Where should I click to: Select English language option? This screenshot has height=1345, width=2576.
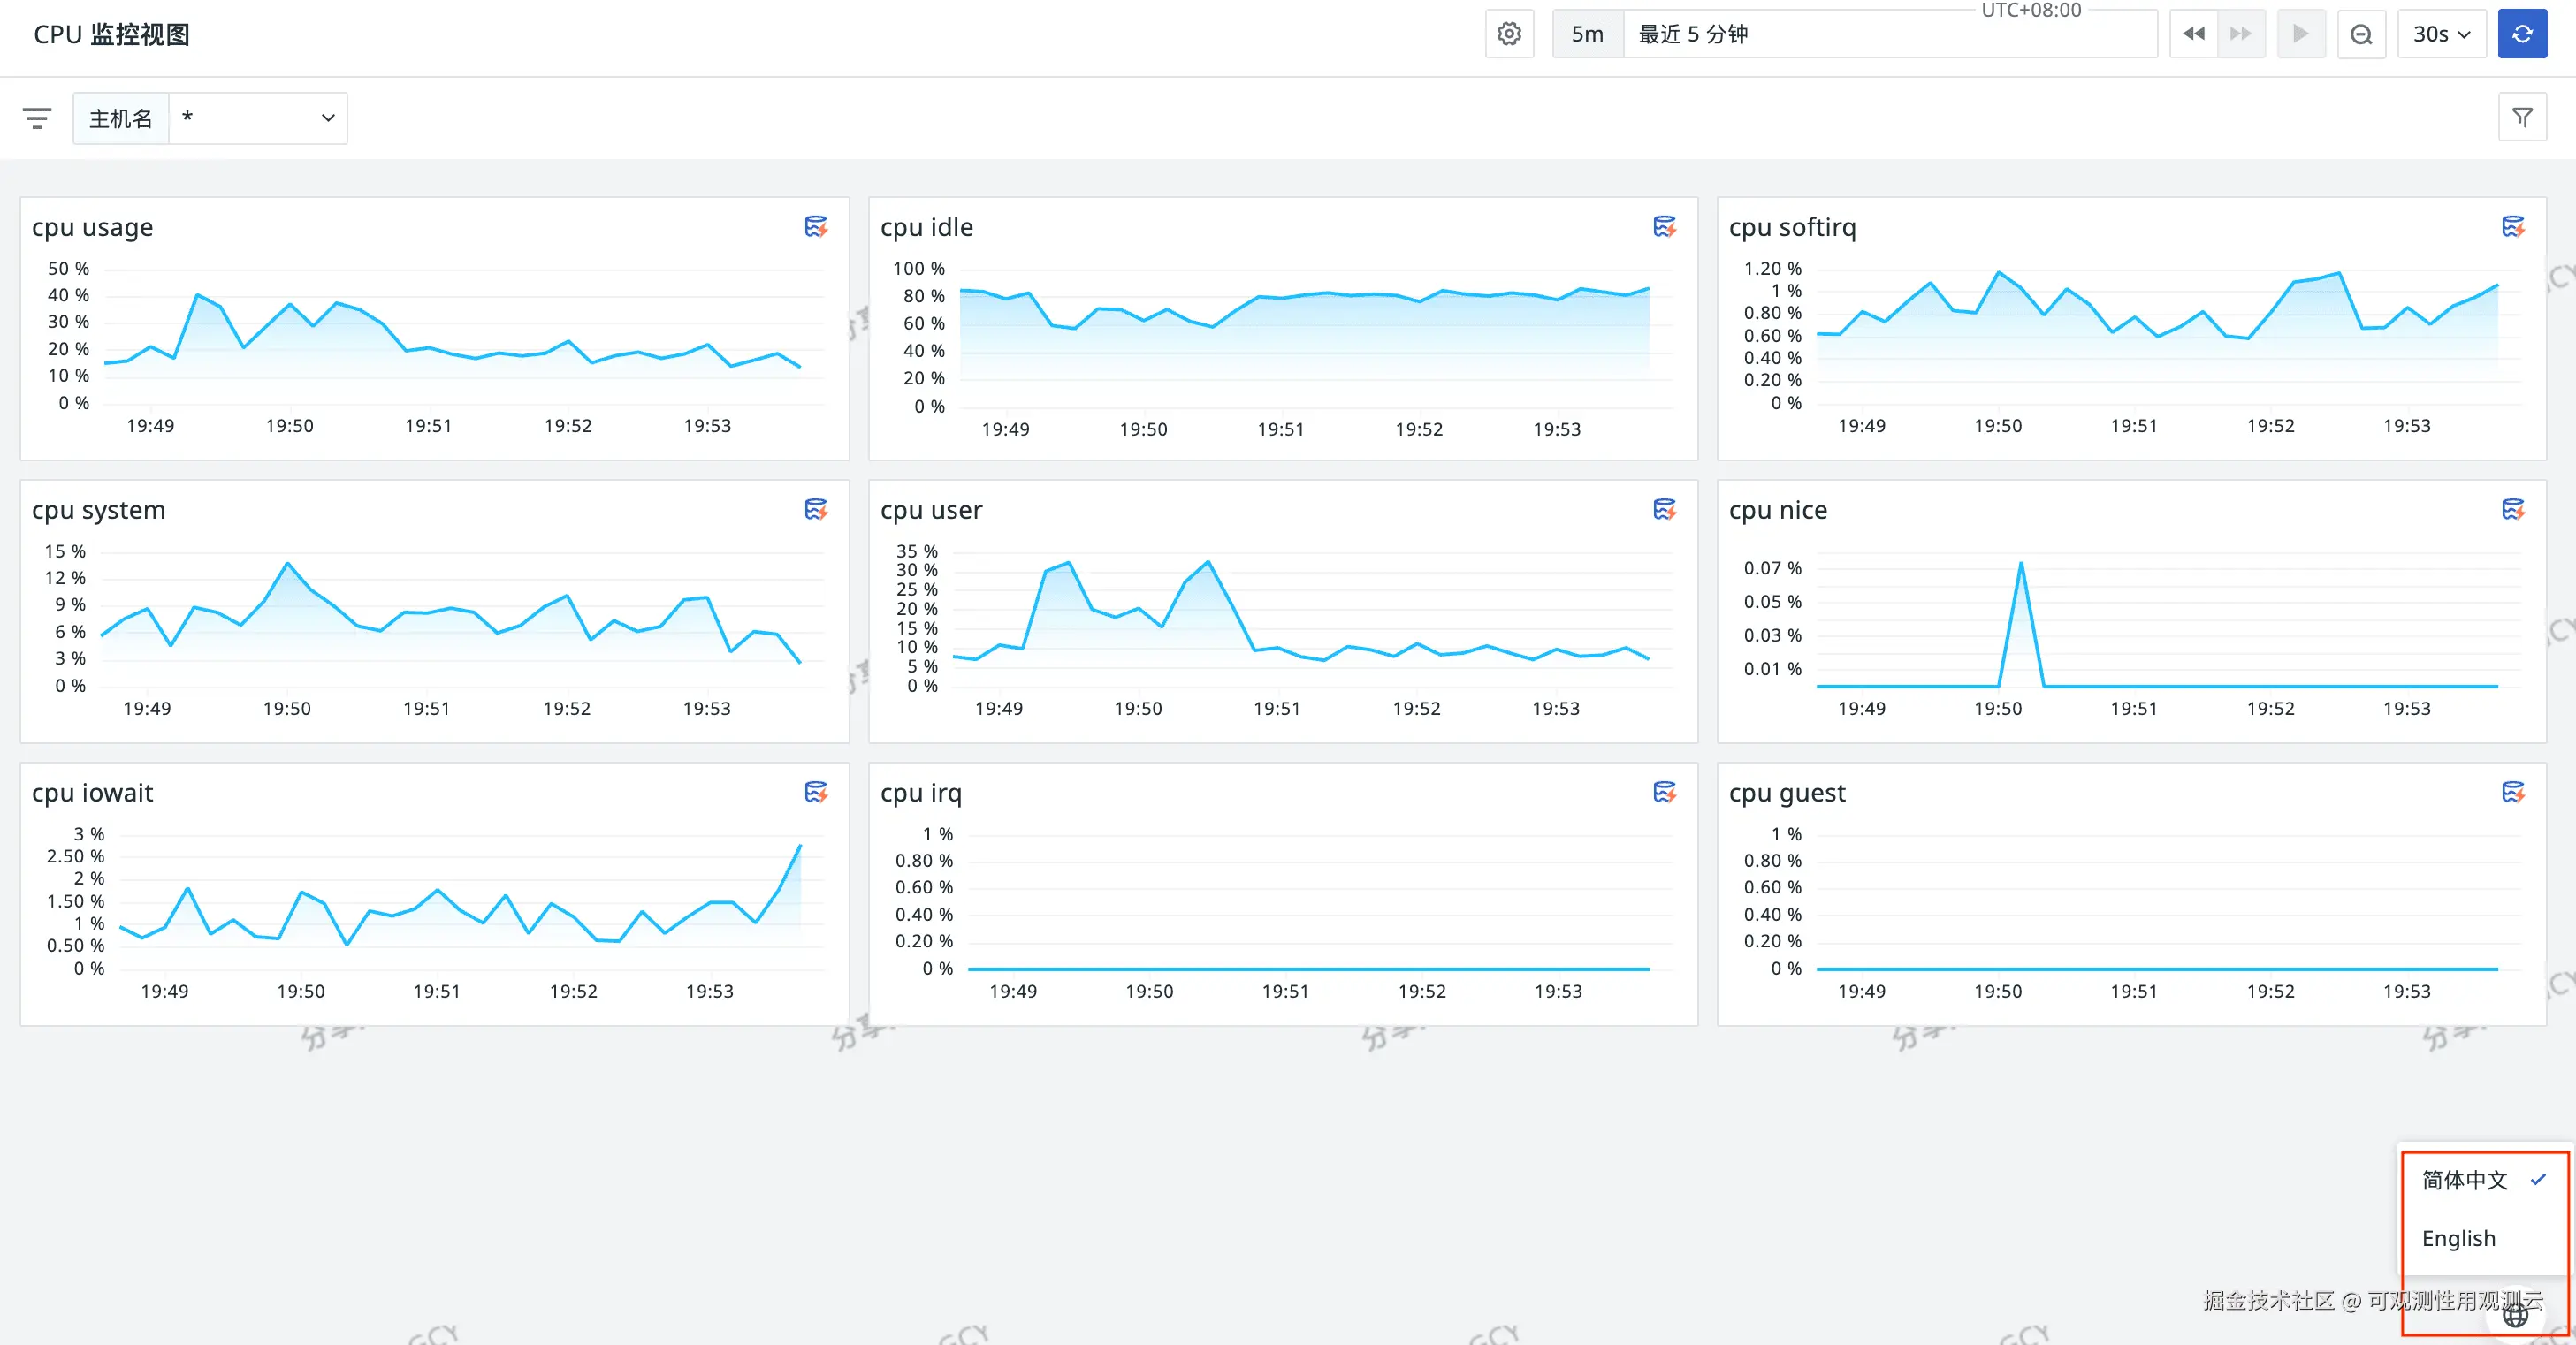click(x=2458, y=1238)
